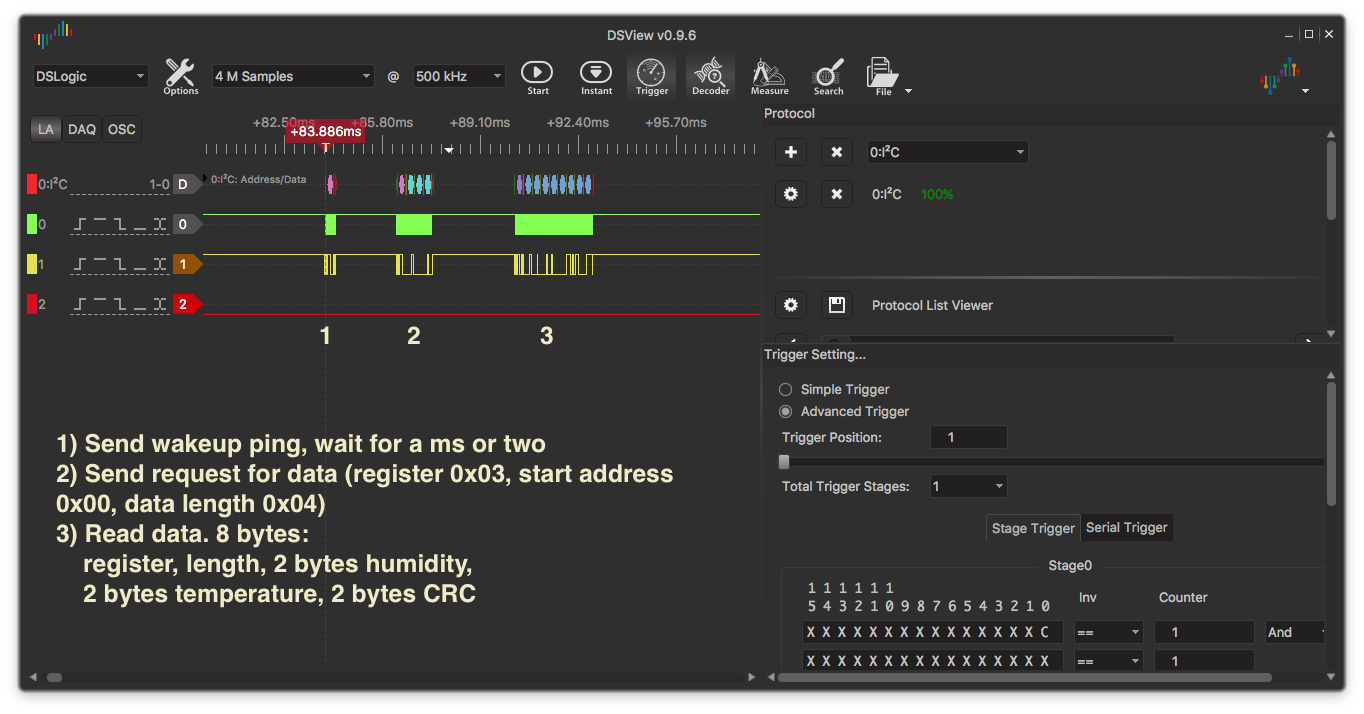1364x714 pixels.
Task: Switch to OSC mode
Action: [121, 129]
